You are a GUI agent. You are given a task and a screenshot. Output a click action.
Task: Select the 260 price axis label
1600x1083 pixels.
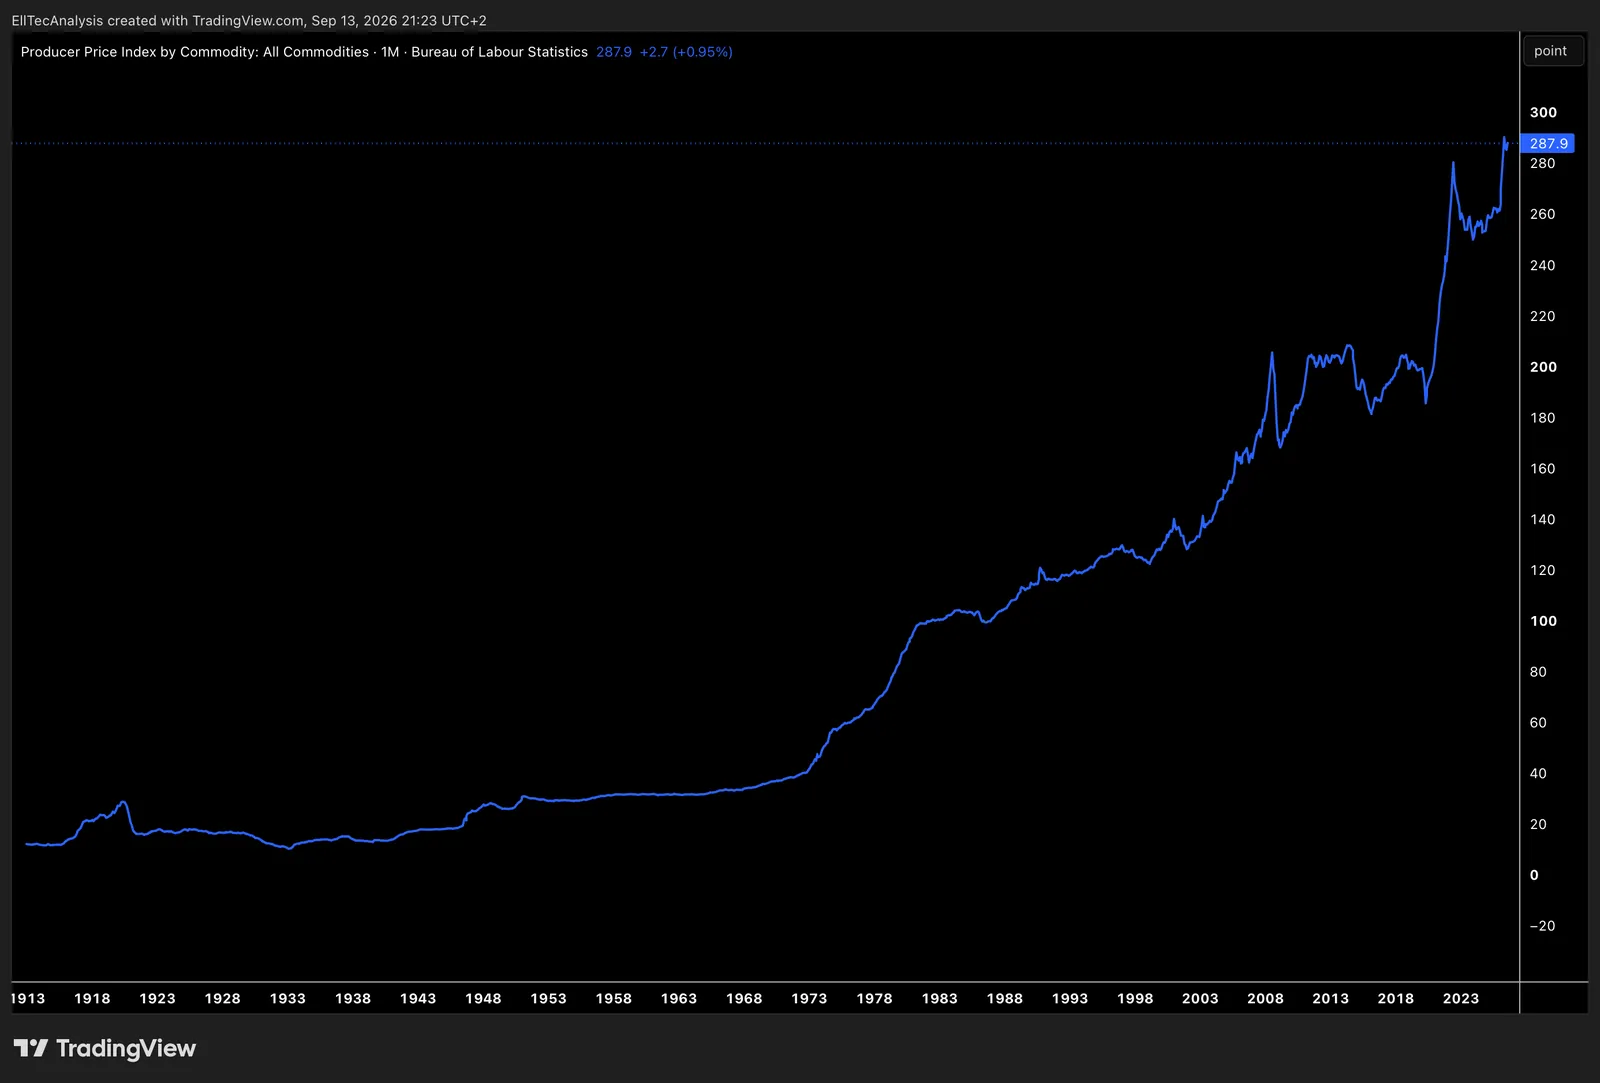point(1543,214)
